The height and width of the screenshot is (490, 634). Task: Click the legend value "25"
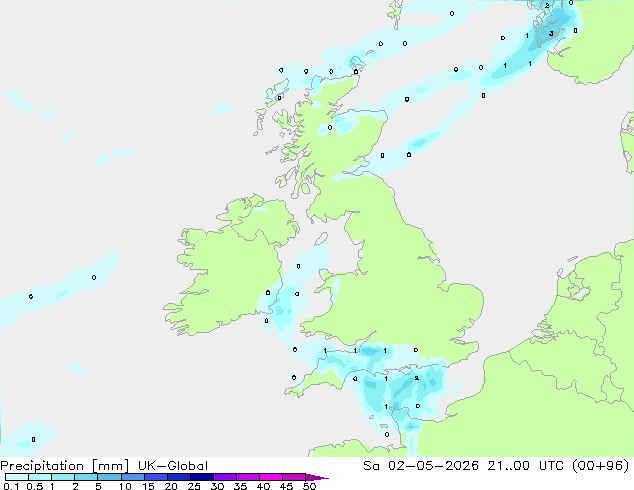click(x=194, y=486)
